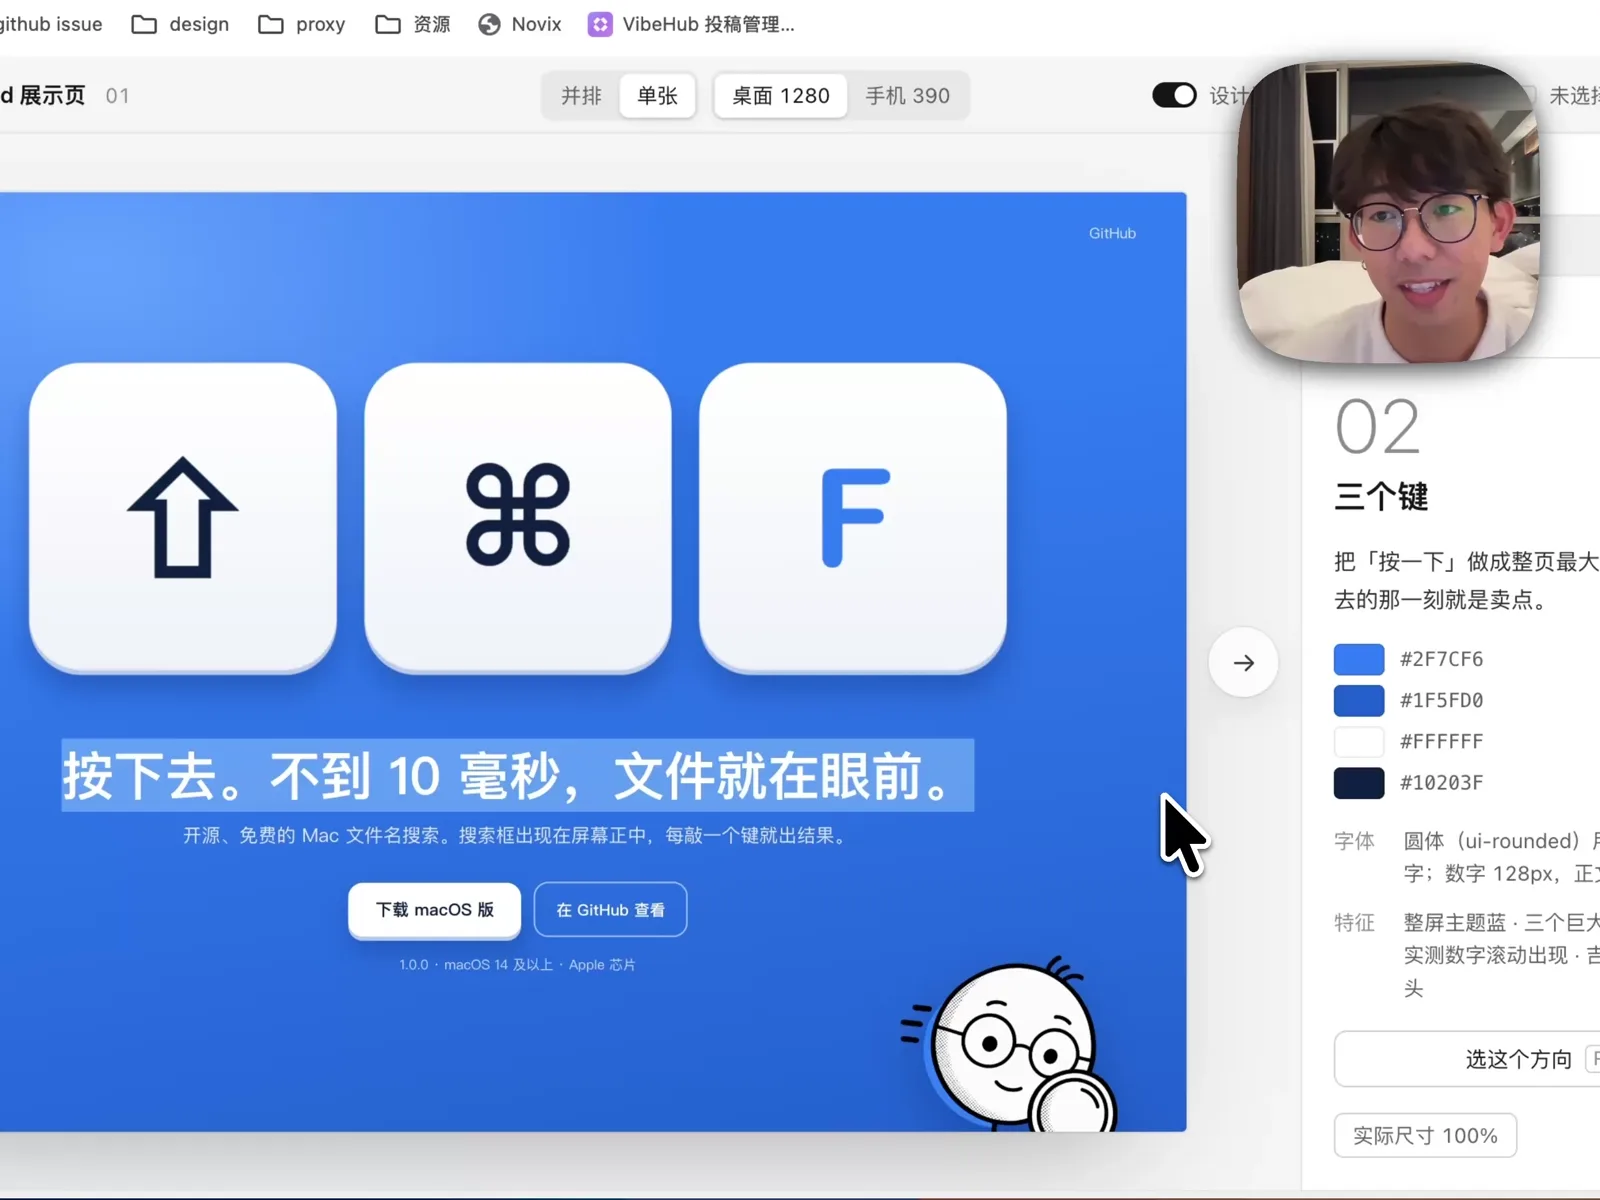Open the proxy bookmarks folder

pyautogui.click(x=302, y=24)
